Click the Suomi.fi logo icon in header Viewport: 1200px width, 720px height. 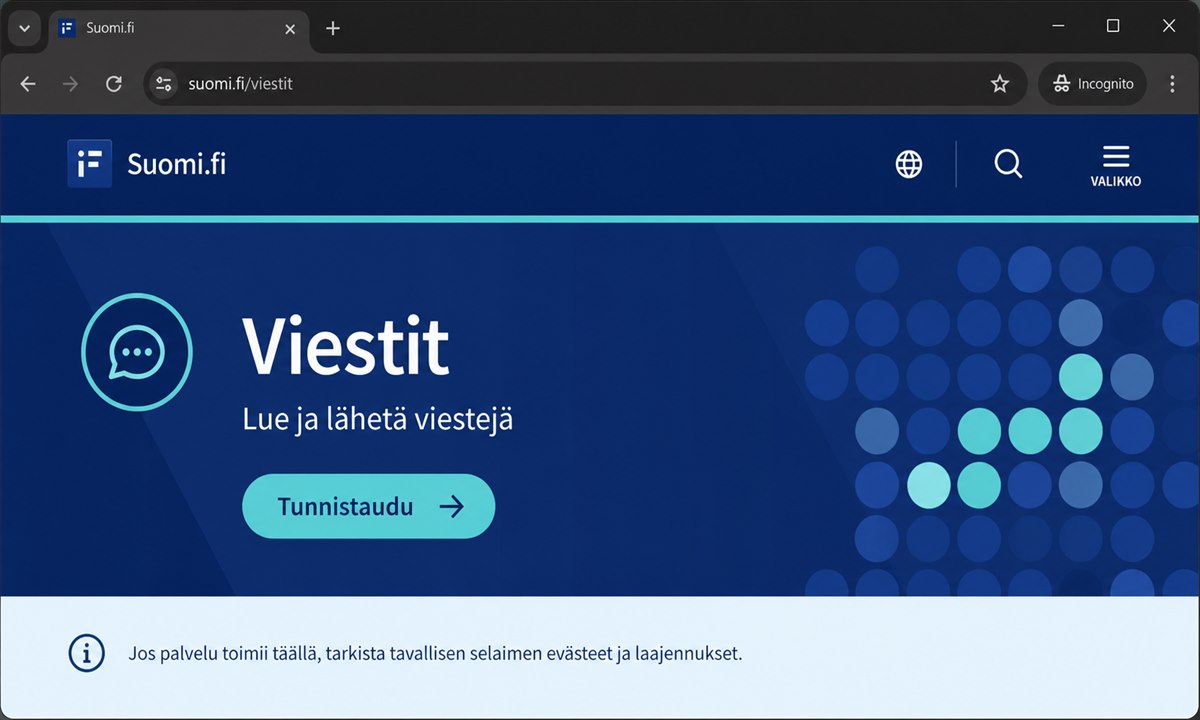[x=89, y=164]
